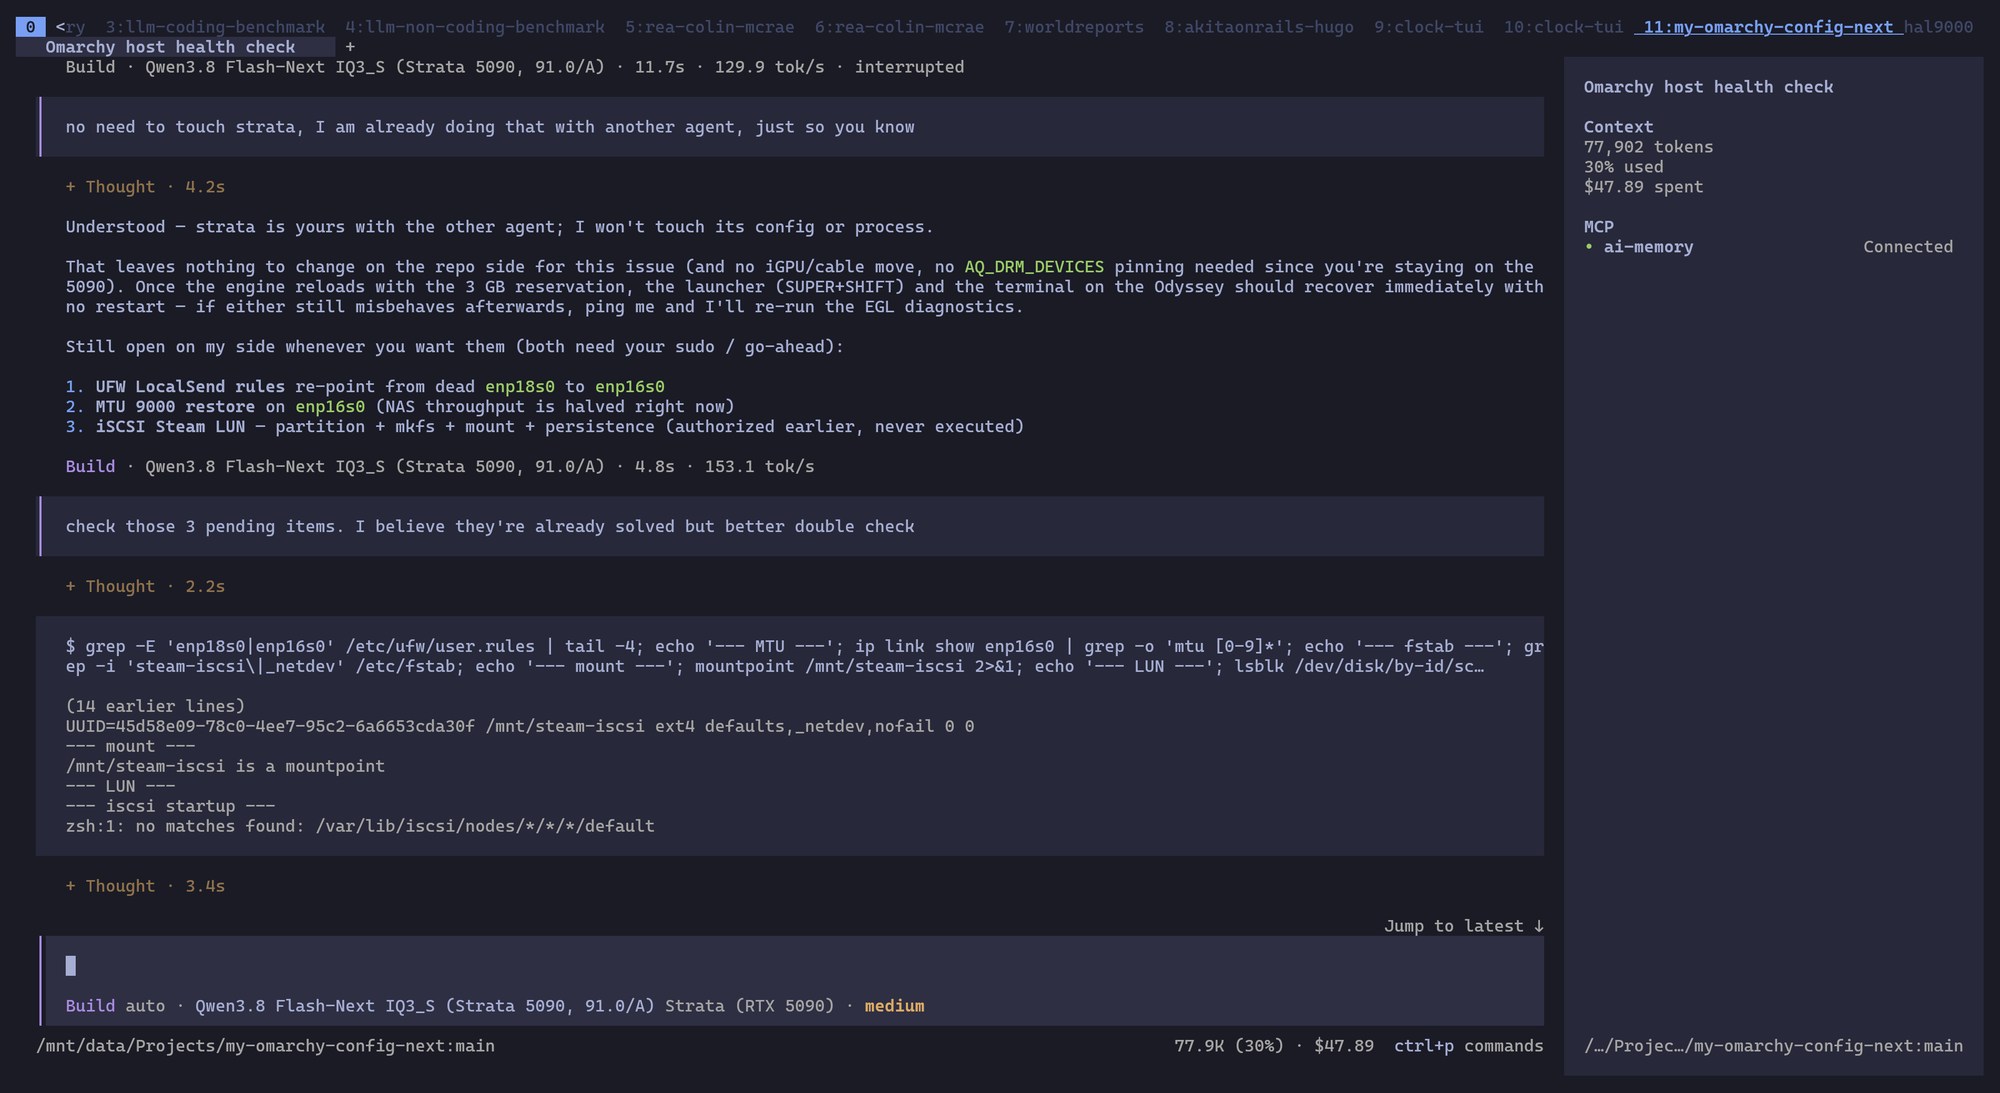Change the medium reasoning effort setting
The width and height of the screenshot is (2000, 1093).
tap(894, 1006)
